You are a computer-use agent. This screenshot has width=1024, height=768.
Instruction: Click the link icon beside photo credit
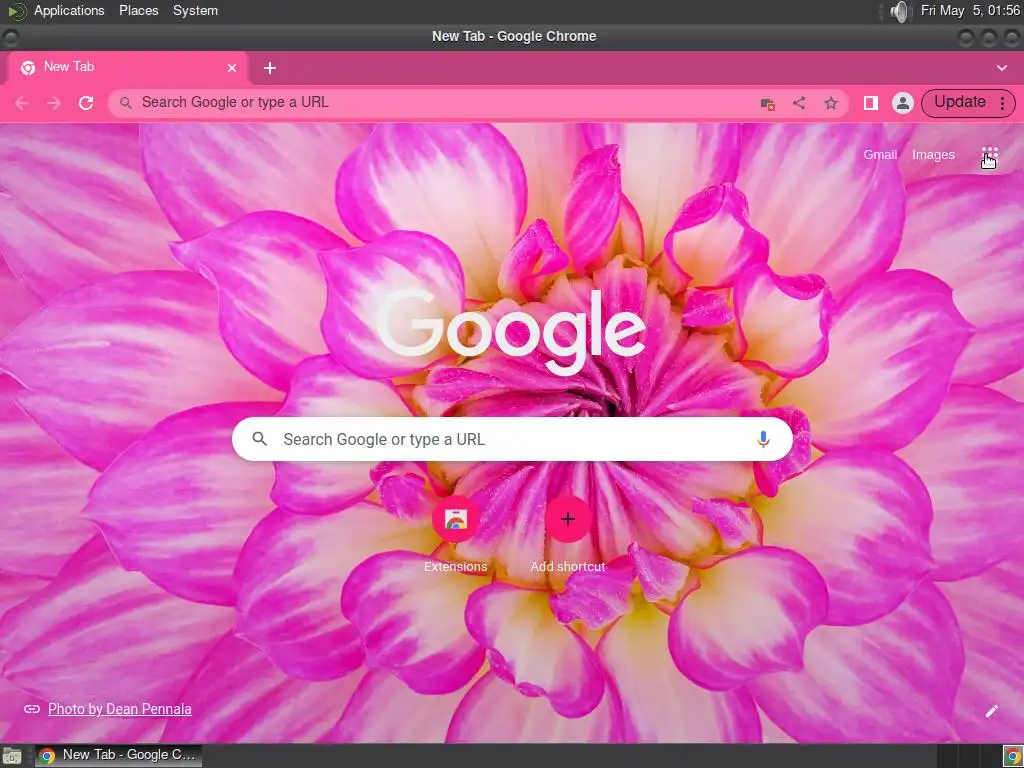[x=31, y=709]
